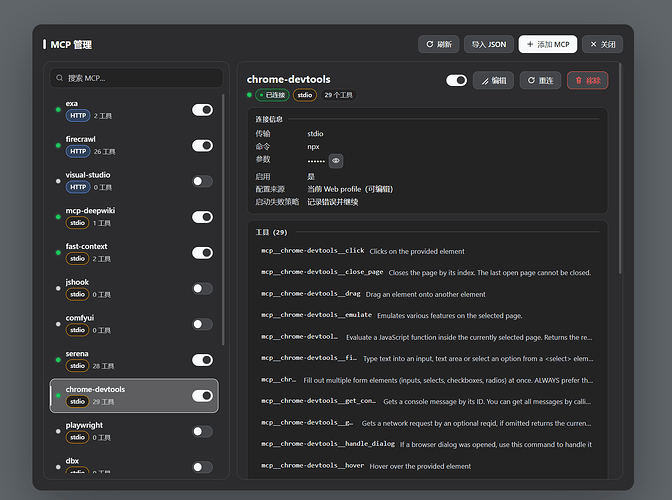Click the HTTP badge under firecrawl
The height and width of the screenshot is (500, 672).
78,151
